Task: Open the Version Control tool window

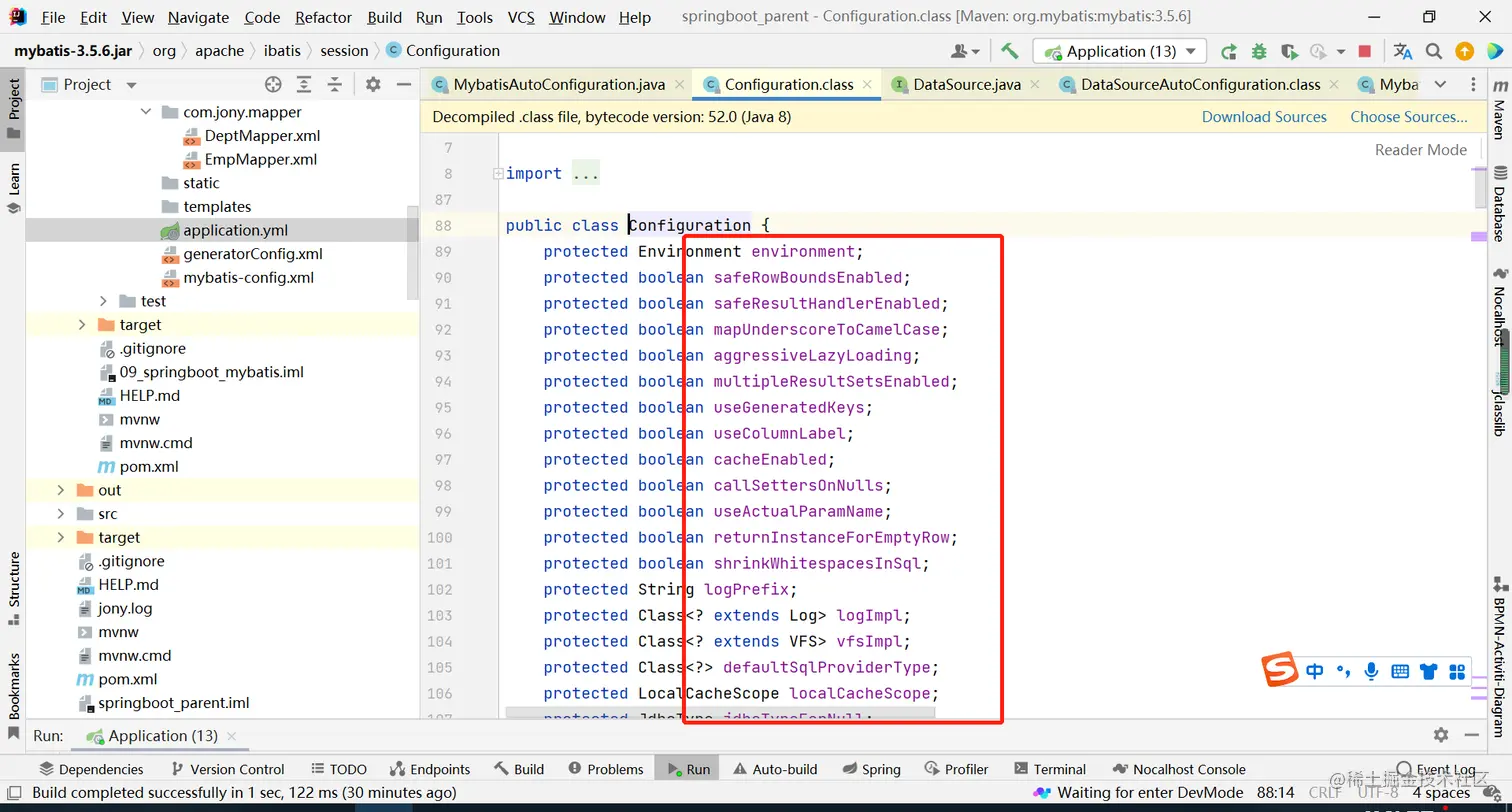Action: tap(227, 769)
